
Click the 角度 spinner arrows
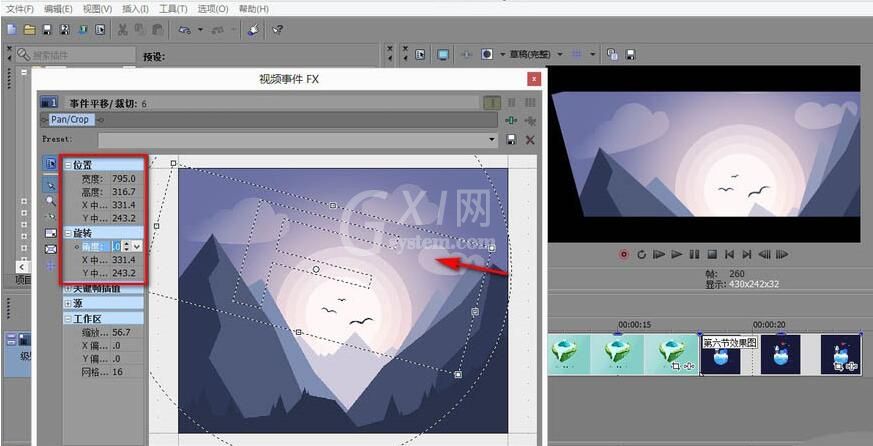(x=126, y=246)
